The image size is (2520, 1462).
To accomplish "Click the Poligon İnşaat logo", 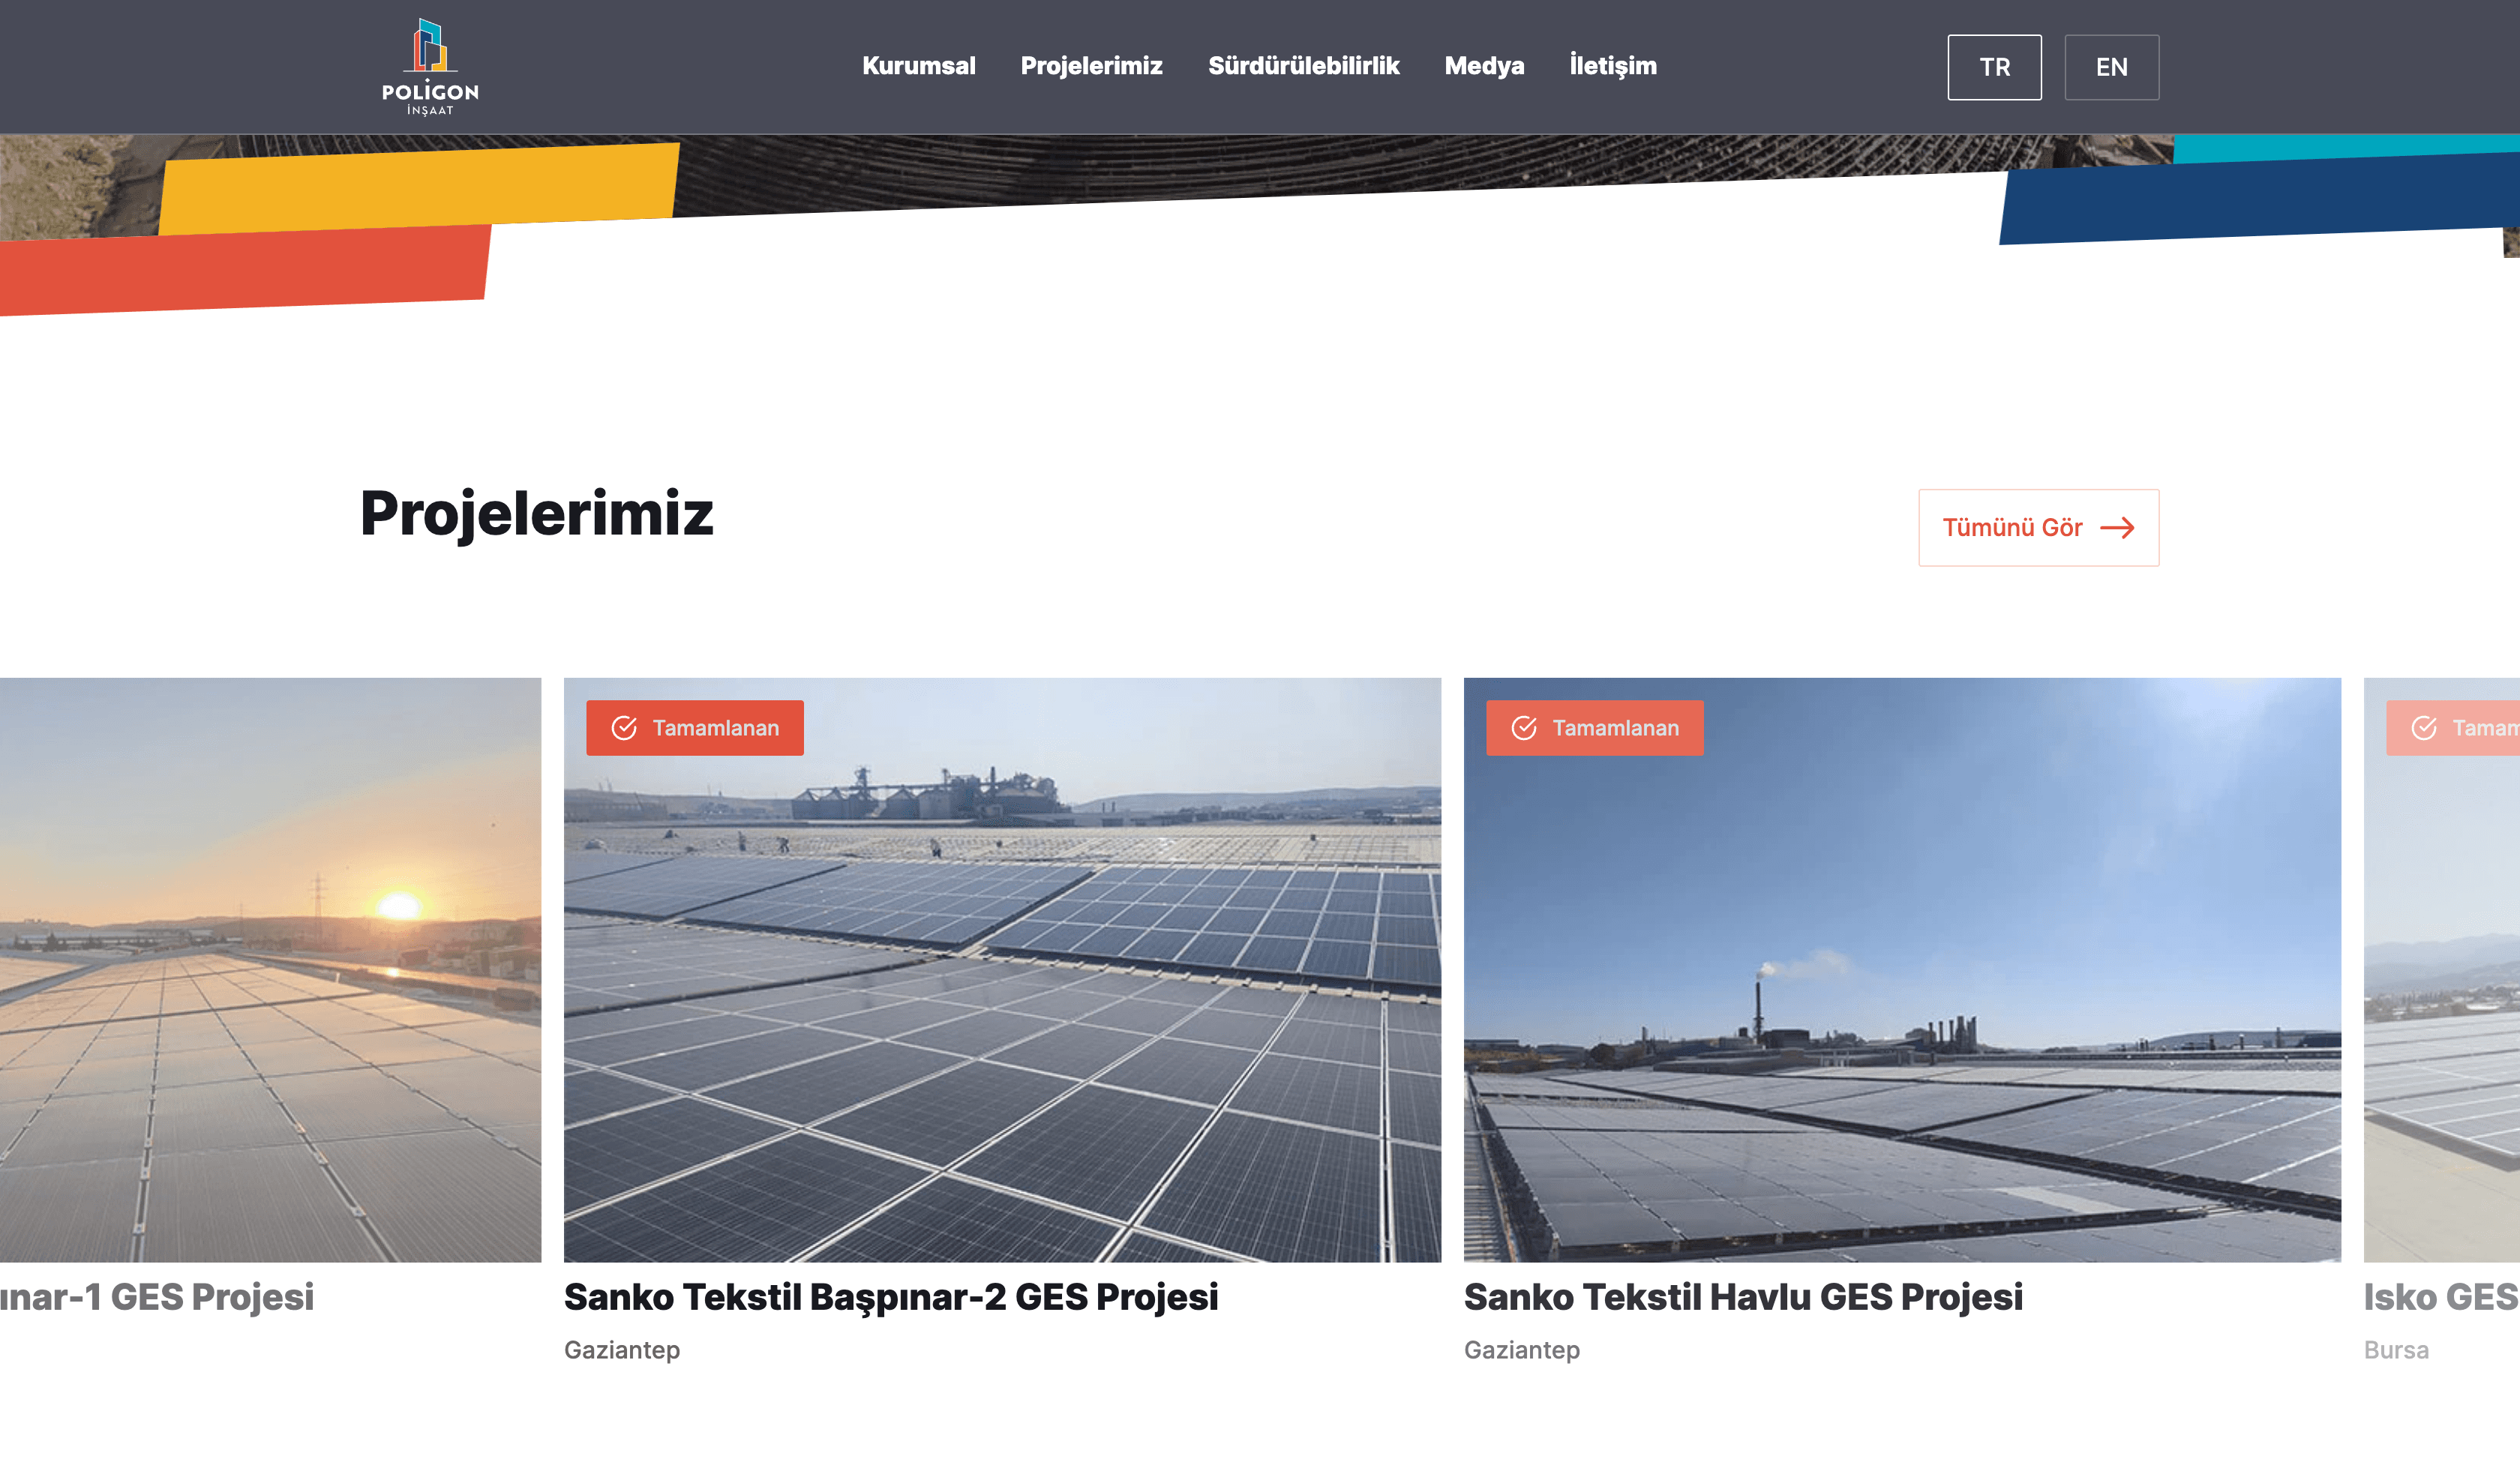I will click(x=430, y=67).
